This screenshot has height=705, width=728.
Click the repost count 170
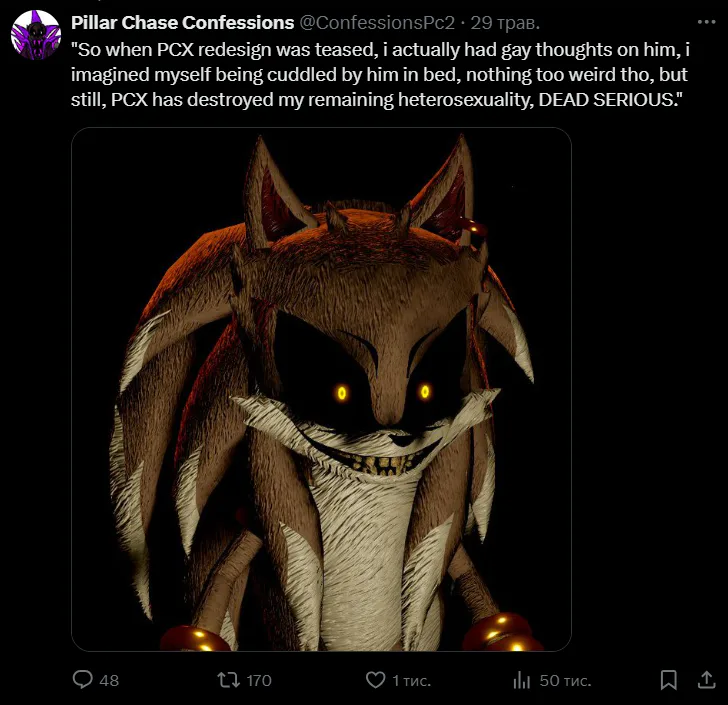pyautogui.click(x=258, y=680)
